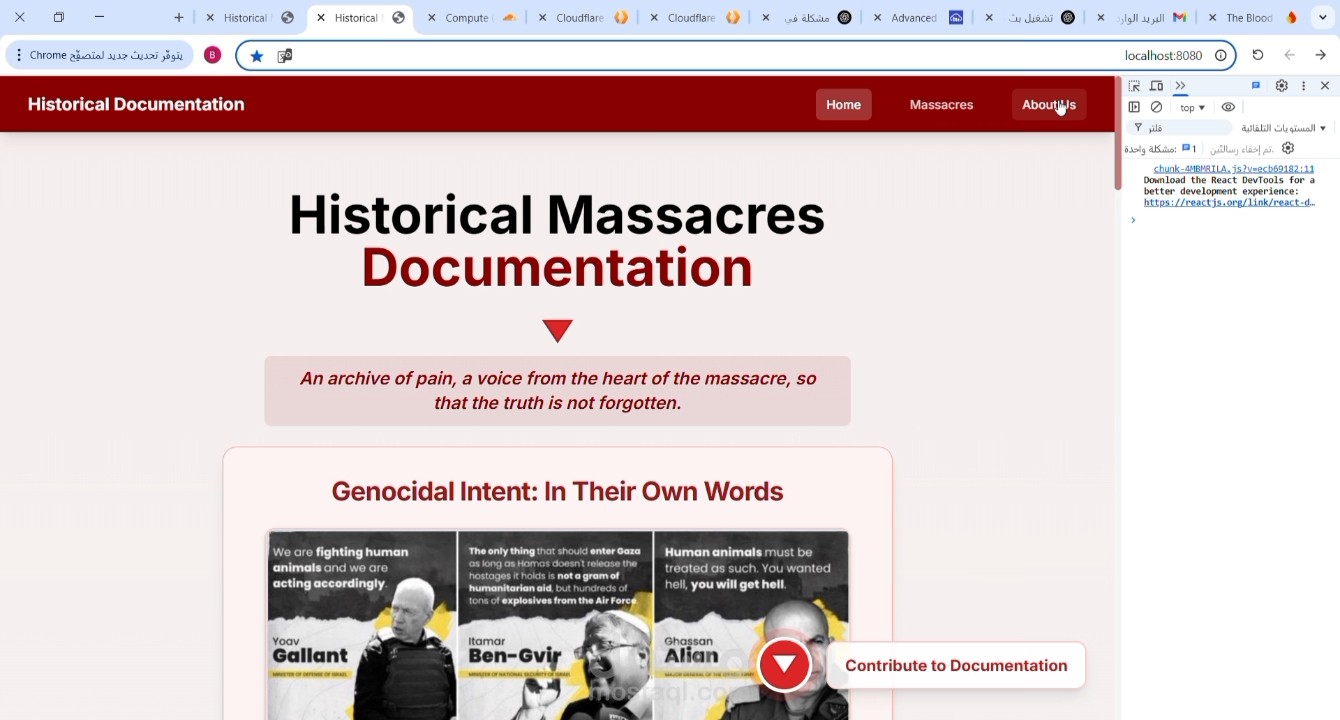Open Massacres page from navbar
This screenshot has width=1340, height=720.
coord(941,105)
